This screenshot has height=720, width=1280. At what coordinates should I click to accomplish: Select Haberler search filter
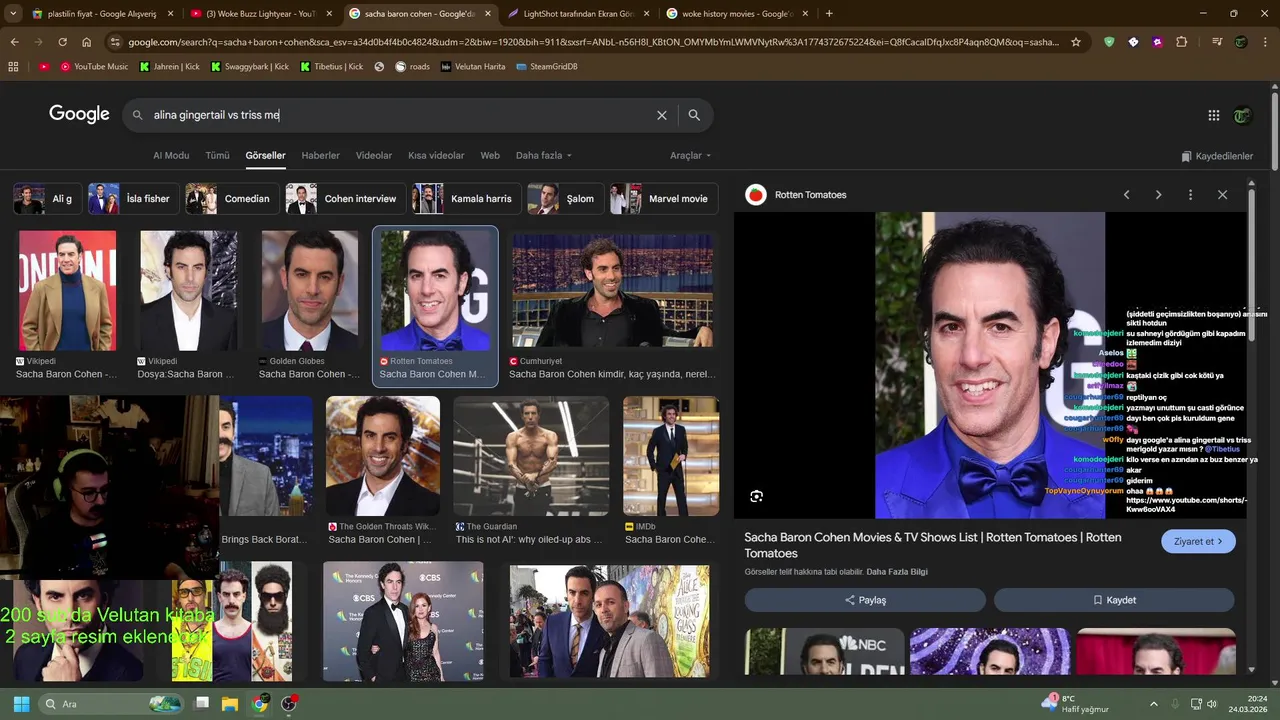coord(320,156)
